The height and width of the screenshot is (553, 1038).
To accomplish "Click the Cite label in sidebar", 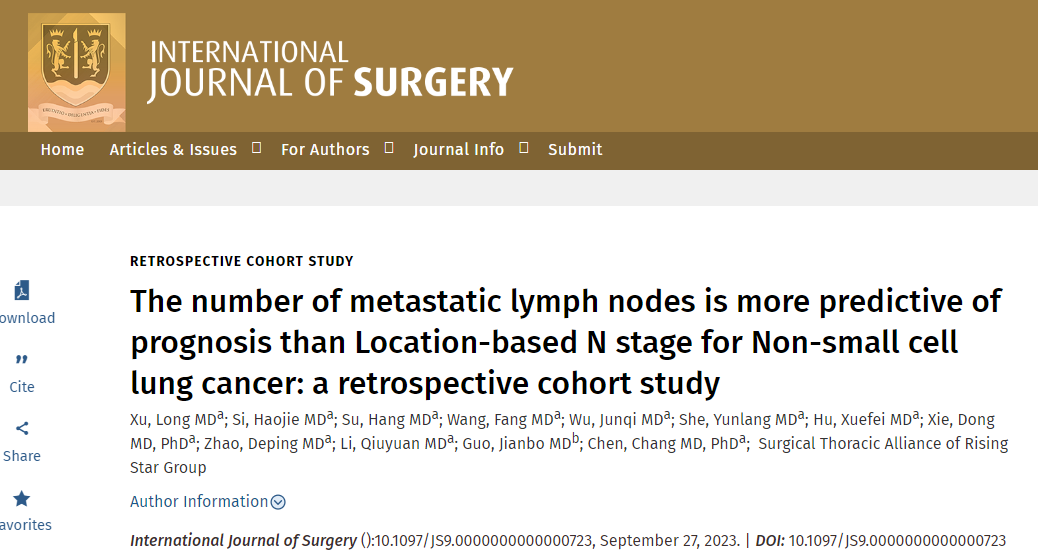I will [x=22, y=387].
